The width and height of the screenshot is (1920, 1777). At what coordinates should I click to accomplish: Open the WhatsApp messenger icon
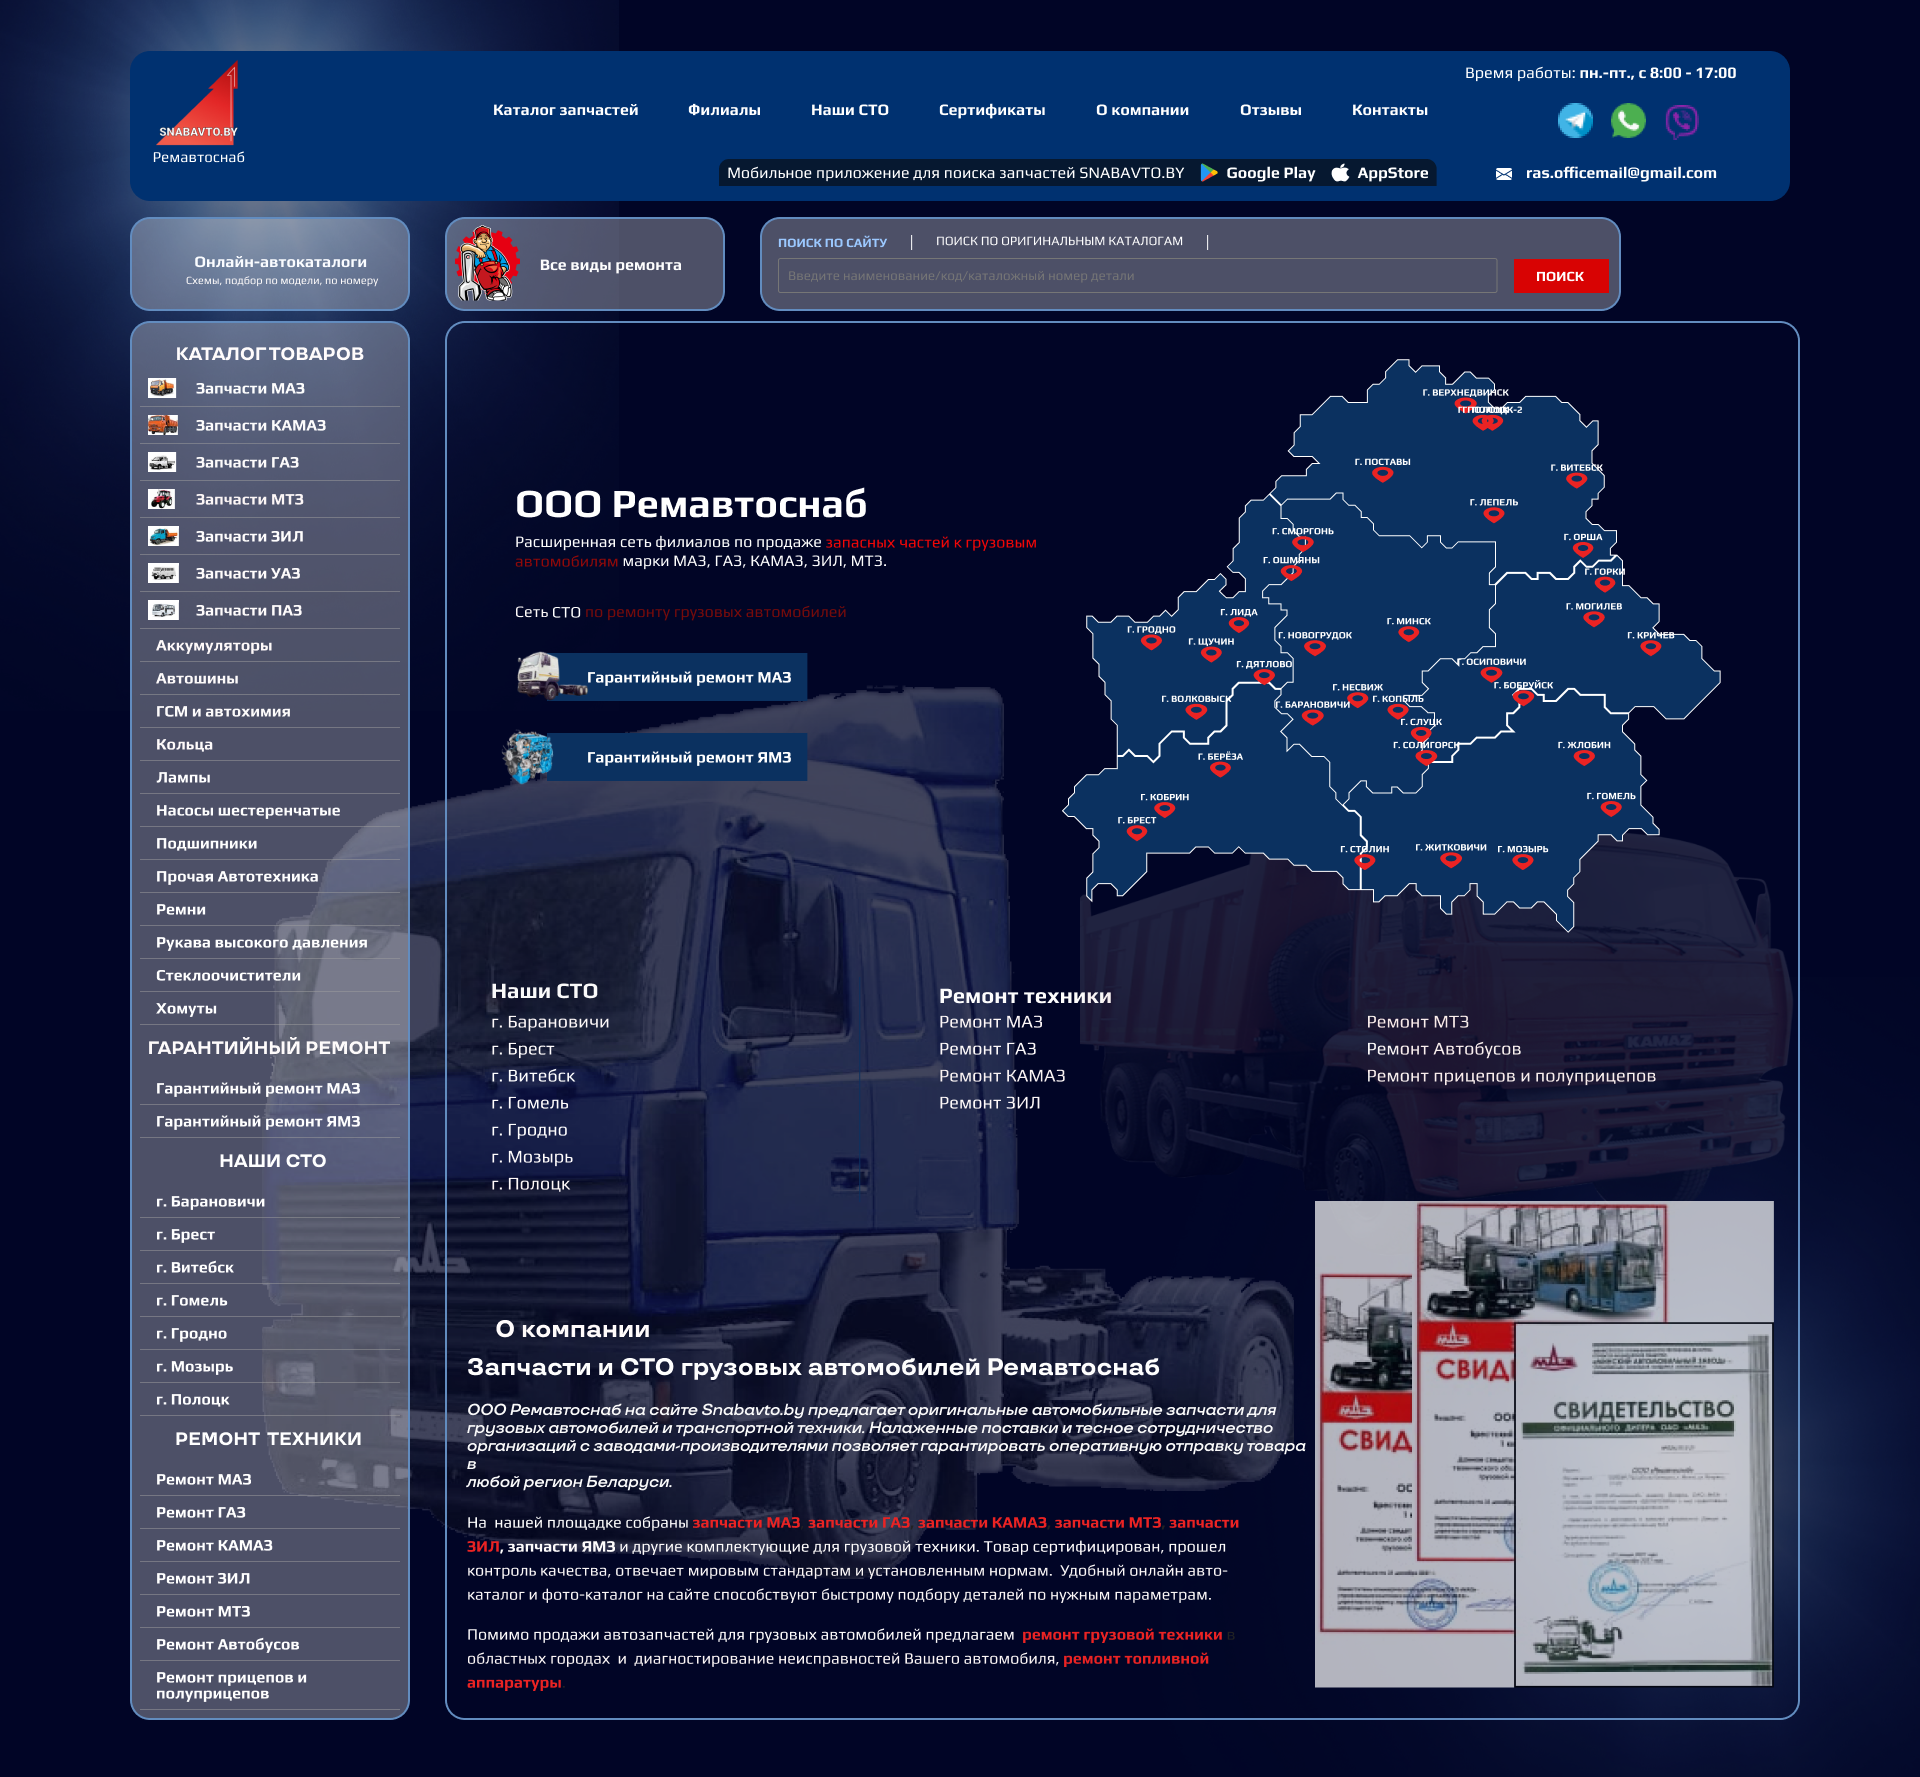[x=1628, y=121]
